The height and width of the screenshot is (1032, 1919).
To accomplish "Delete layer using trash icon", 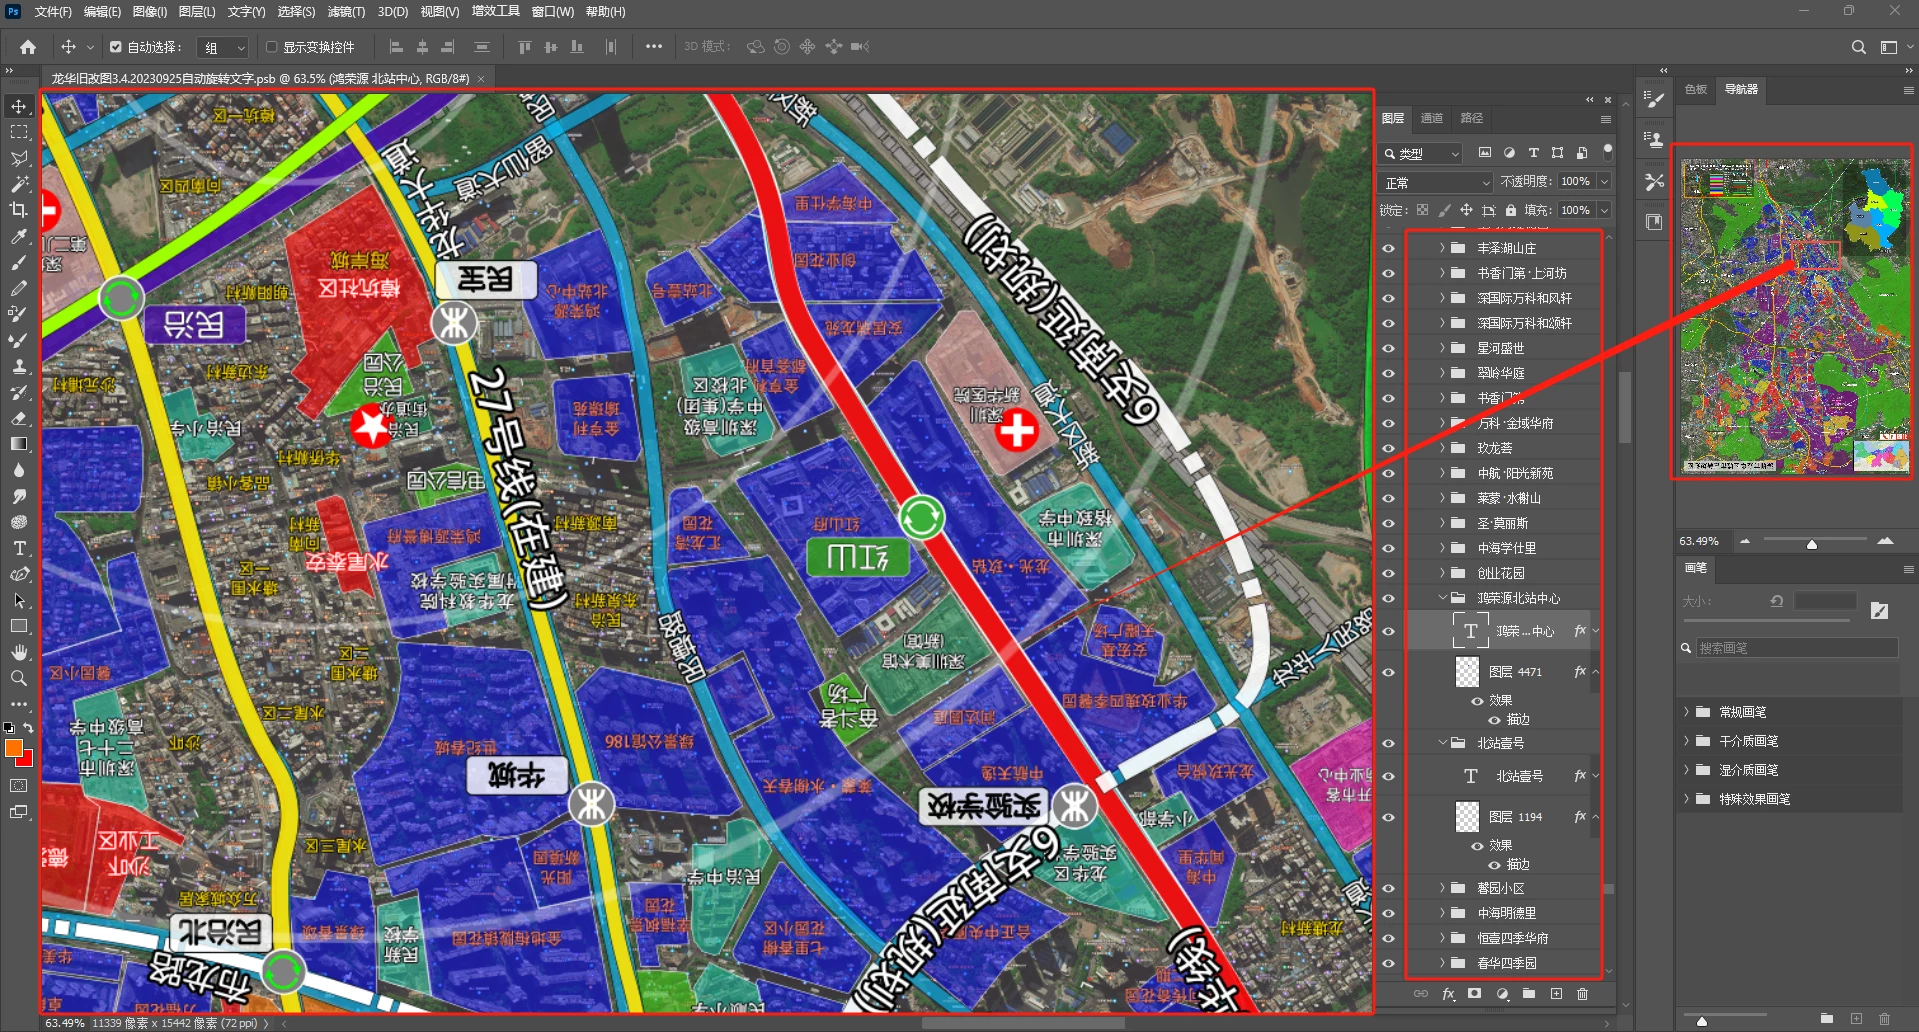I will [1582, 994].
